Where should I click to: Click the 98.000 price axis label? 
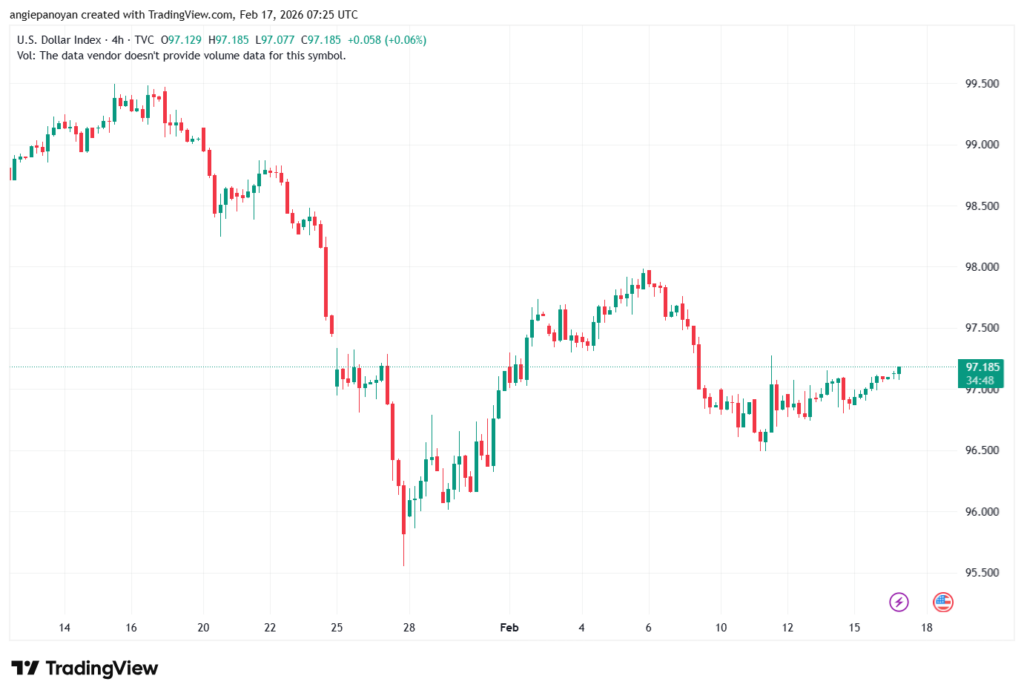point(983,268)
